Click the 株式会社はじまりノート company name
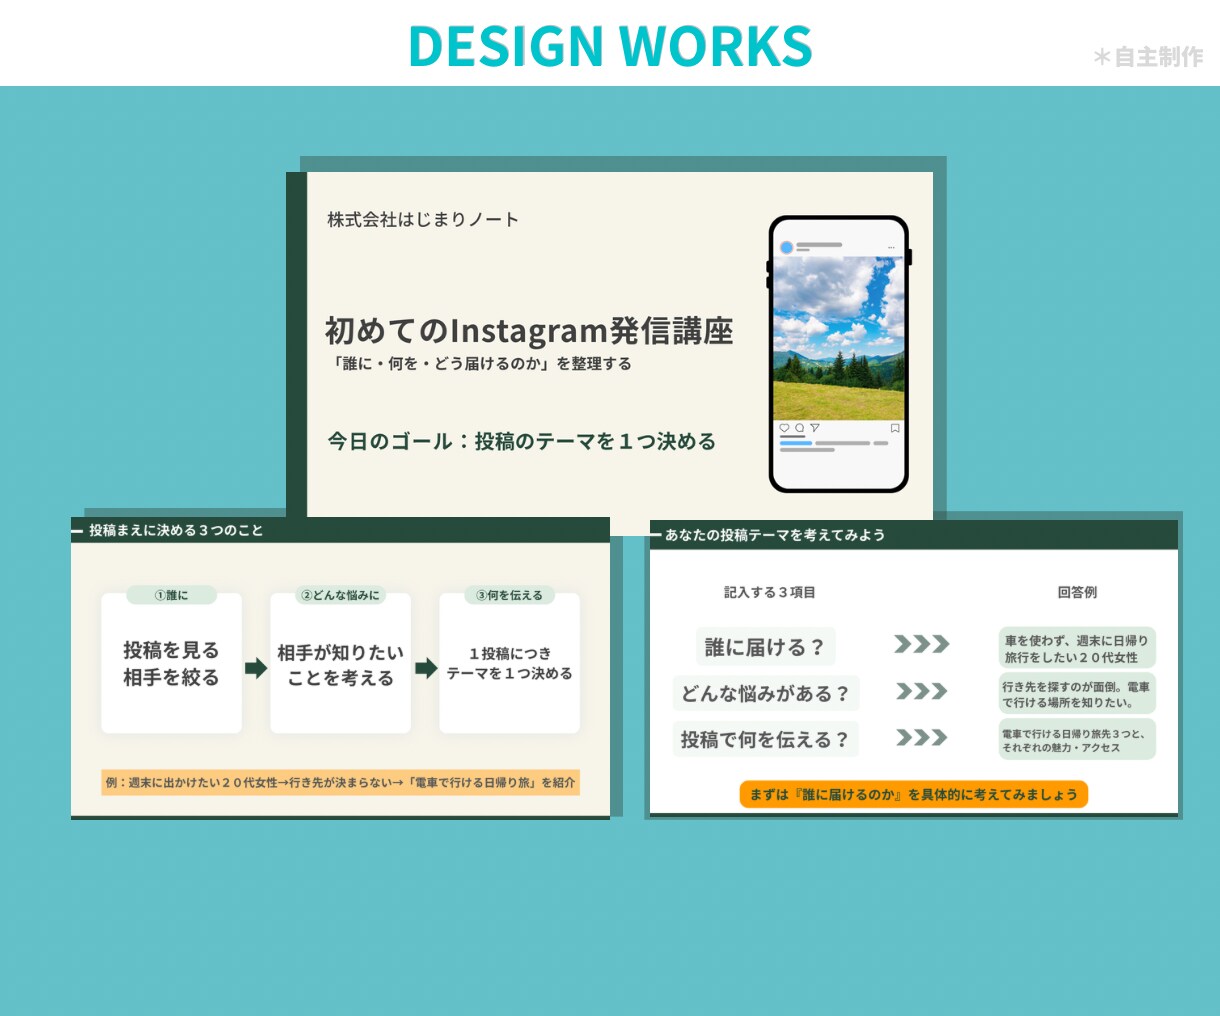This screenshot has width=1220, height=1016. click(x=423, y=219)
